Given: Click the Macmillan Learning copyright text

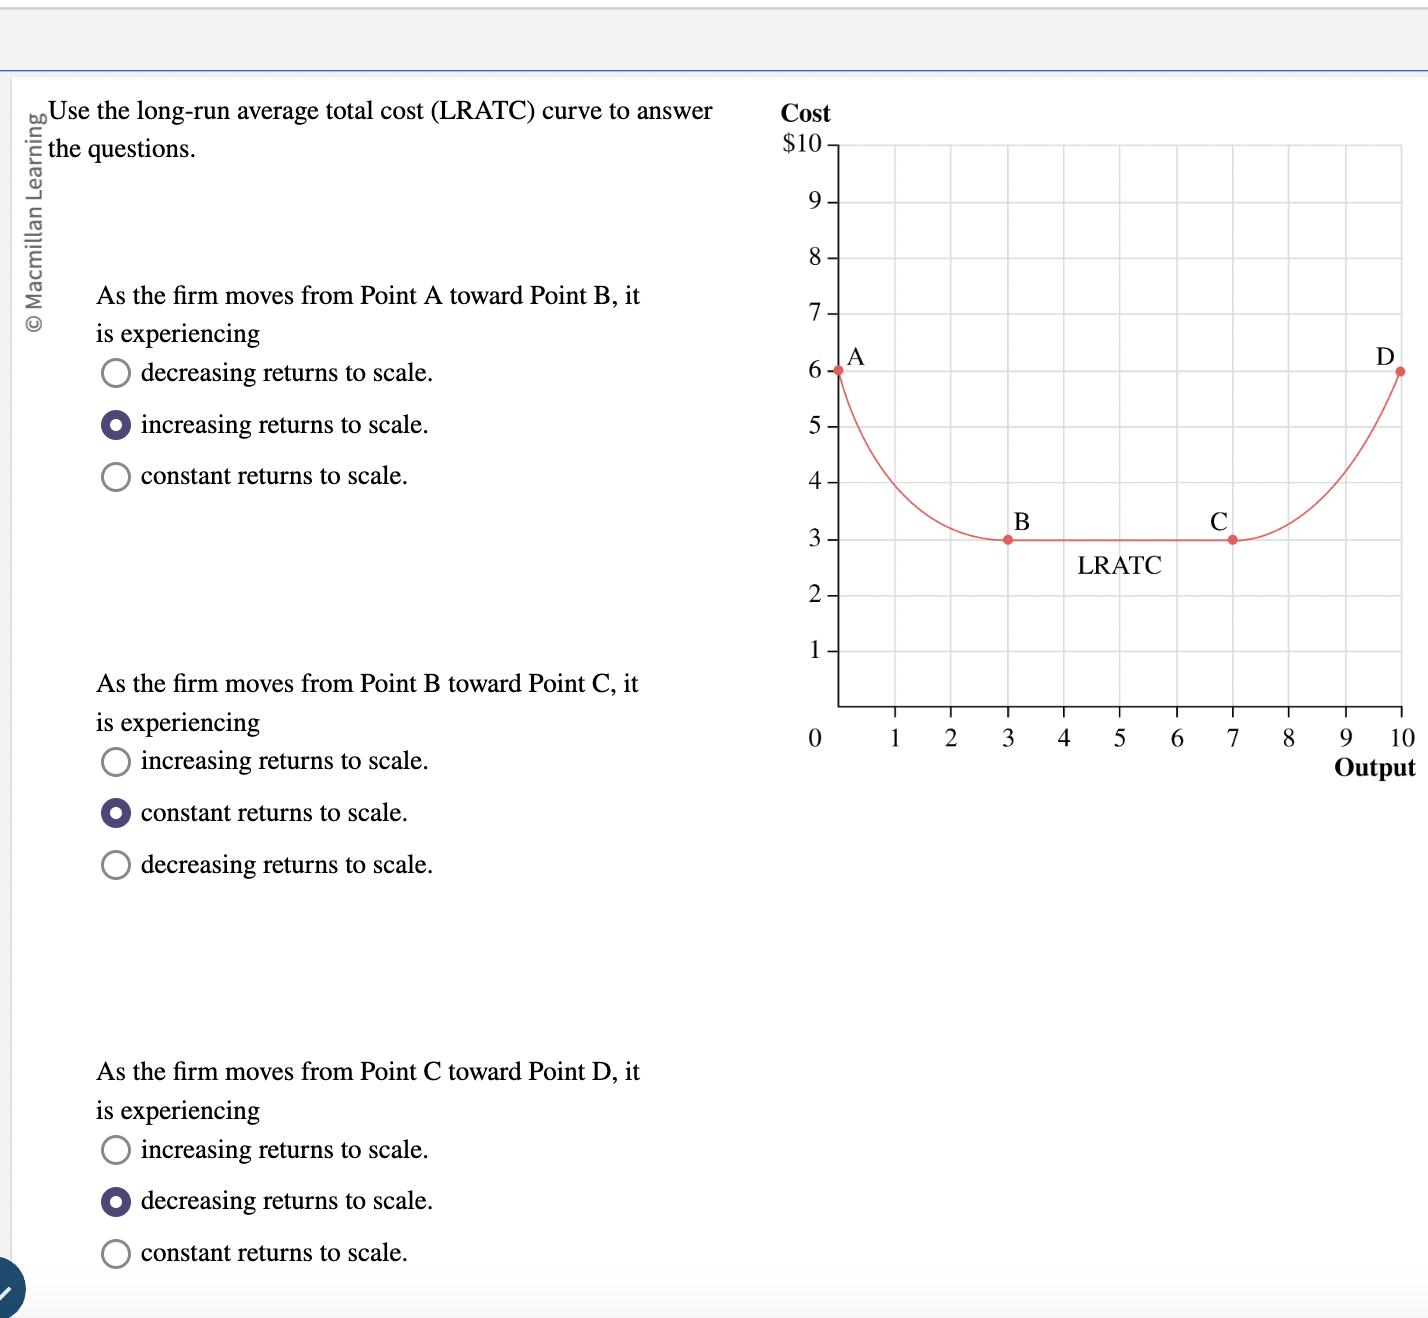Looking at the screenshot, I should (x=34, y=222).
